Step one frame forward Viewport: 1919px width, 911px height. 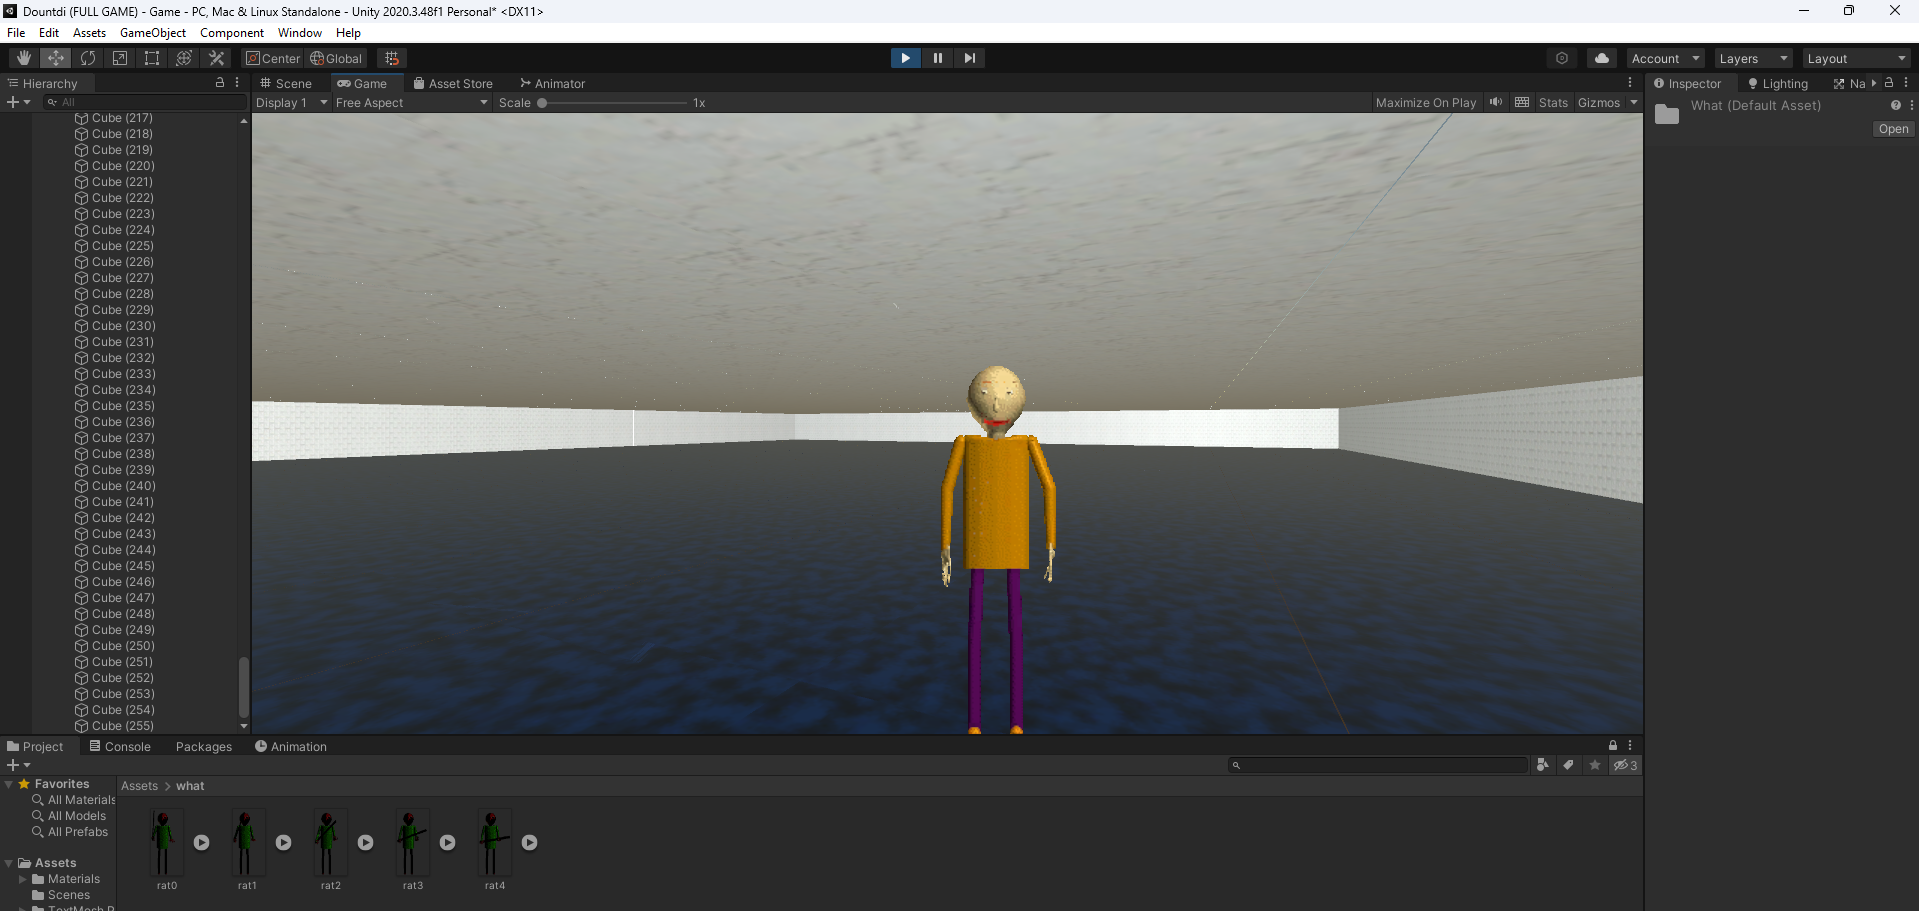(x=969, y=58)
